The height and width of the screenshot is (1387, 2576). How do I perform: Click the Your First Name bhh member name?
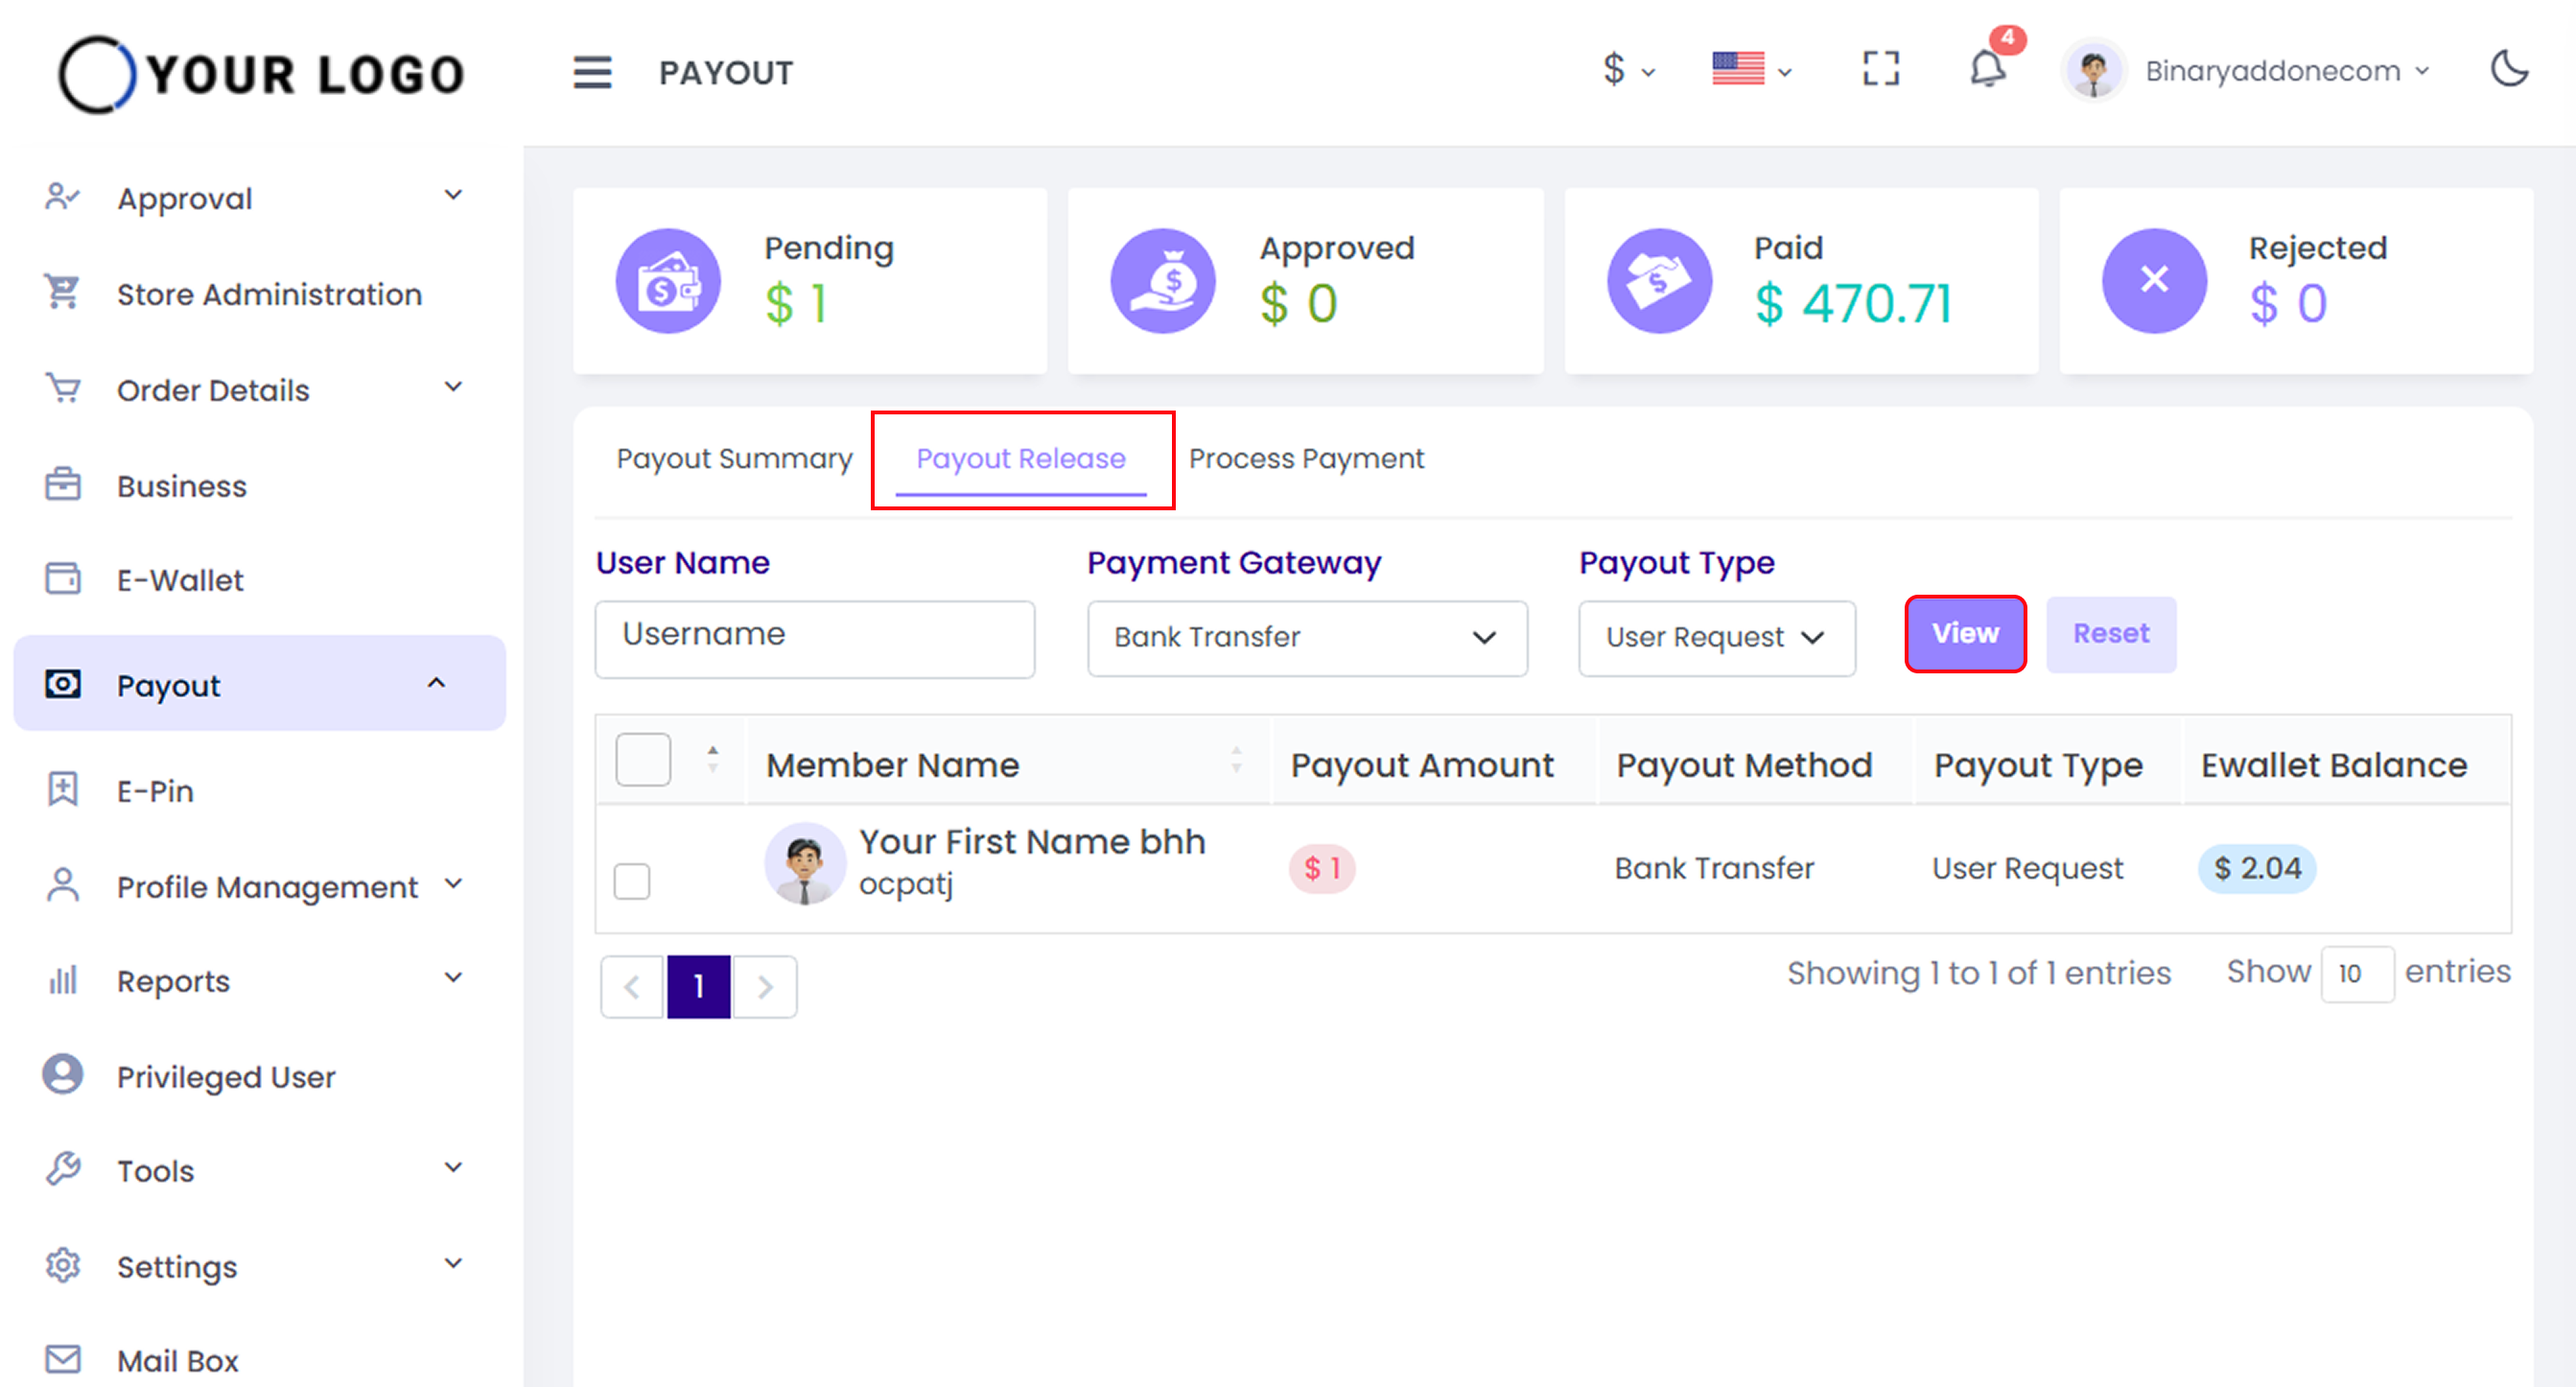(x=1032, y=842)
